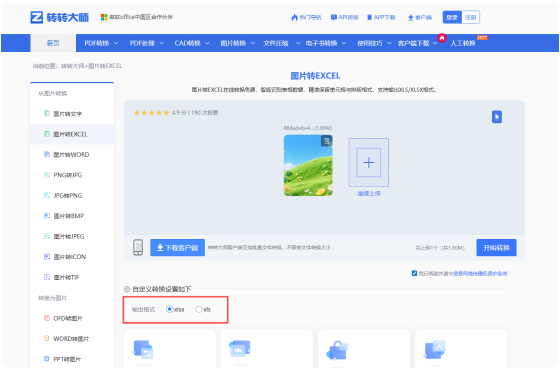Click the chat icon beside API咨询
The image size is (560, 369).
(334, 17)
